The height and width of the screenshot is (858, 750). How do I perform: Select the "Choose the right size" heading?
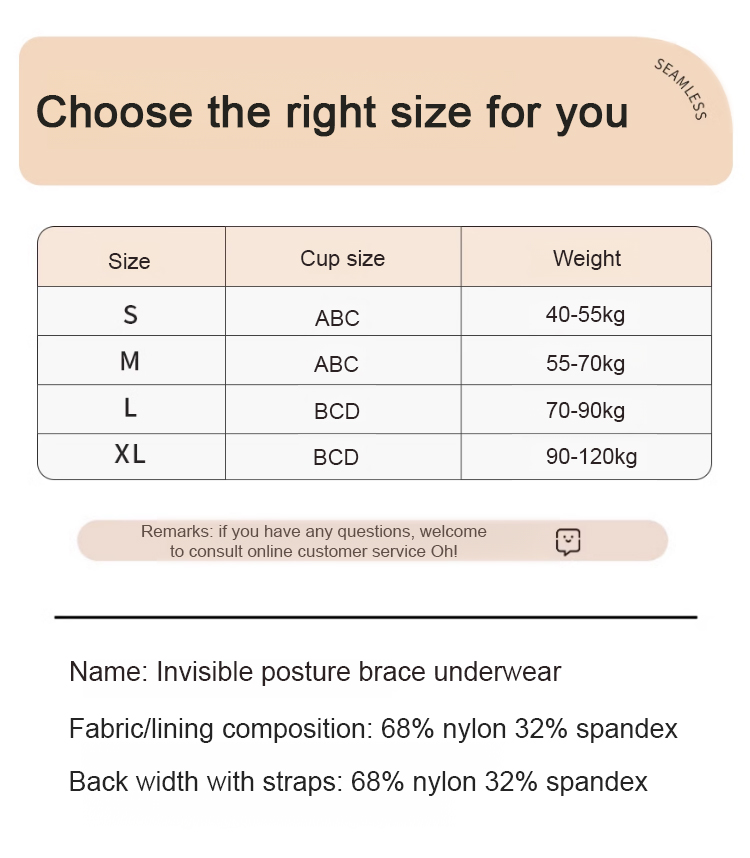[332, 112]
